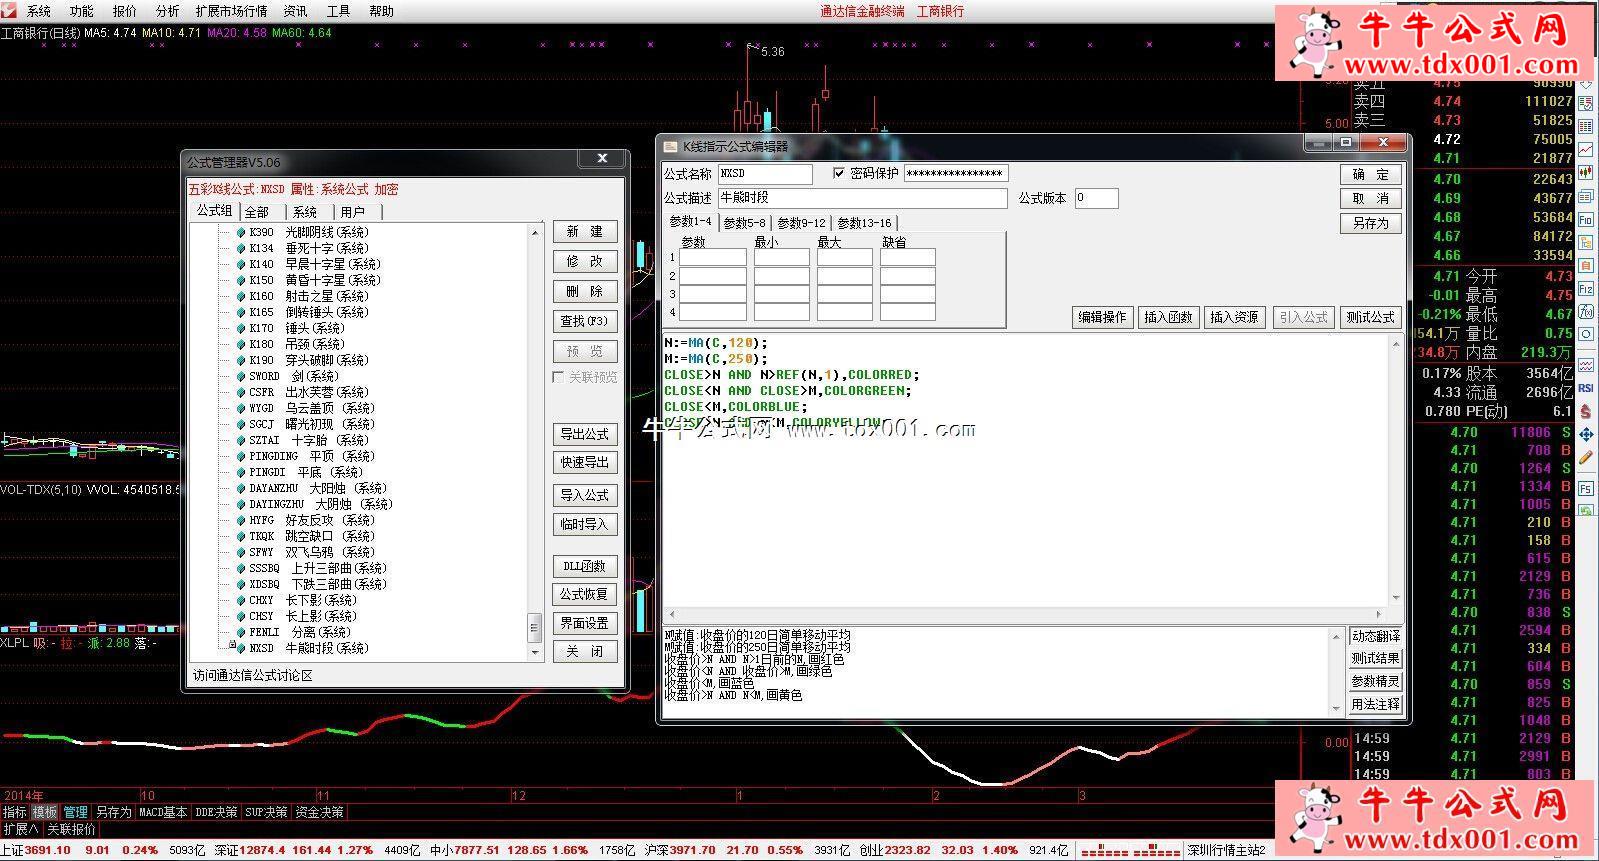
Task: Switch to the 资金决策 tab at bottom
Action: point(320,812)
